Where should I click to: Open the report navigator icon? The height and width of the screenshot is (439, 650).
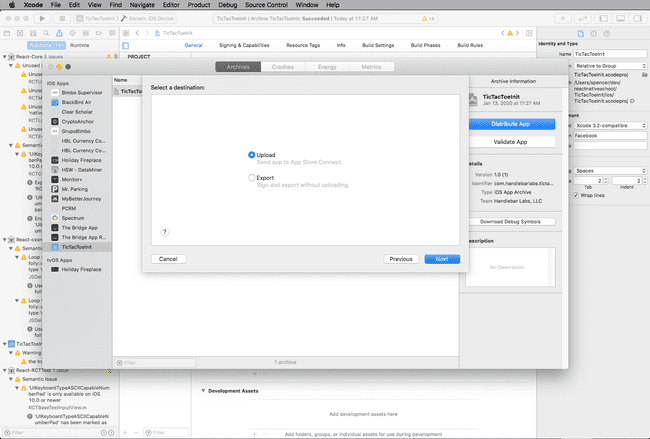pyautogui.click(x=112, y=33)
